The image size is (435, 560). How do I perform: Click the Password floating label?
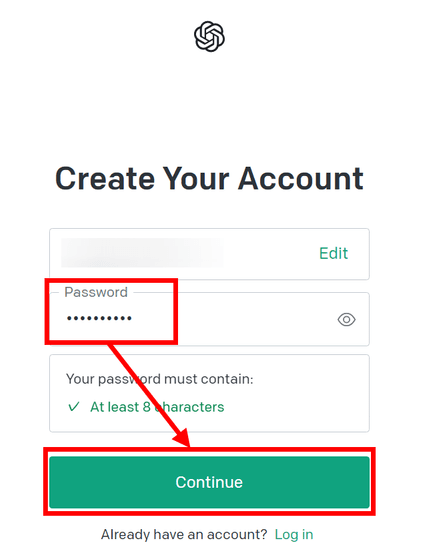tap(96, 292)
